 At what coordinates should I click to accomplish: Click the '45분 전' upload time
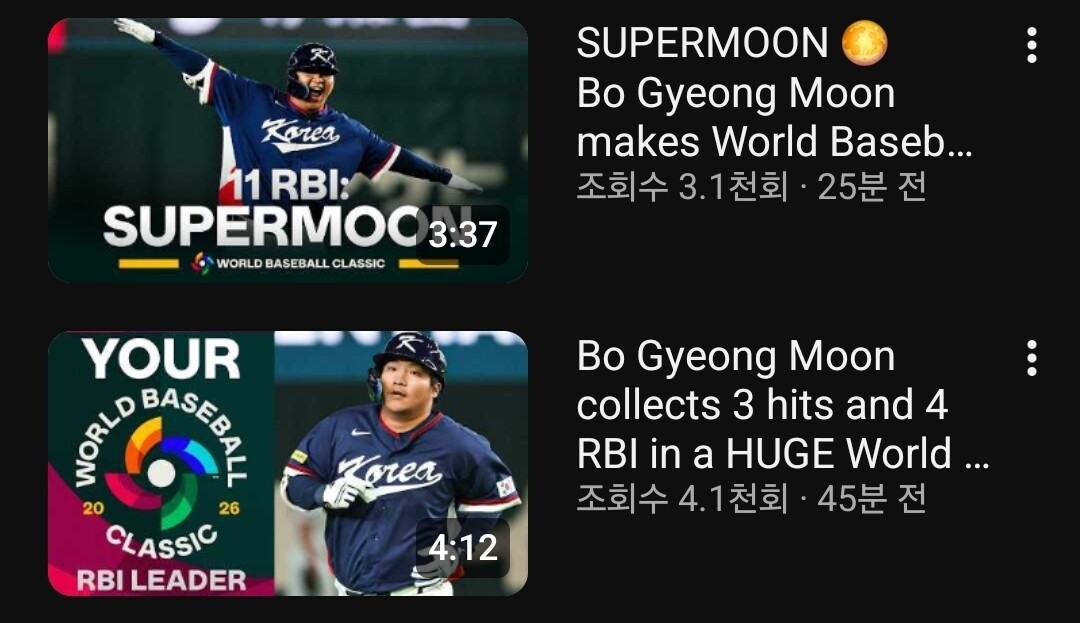click(x=871, y=499)
